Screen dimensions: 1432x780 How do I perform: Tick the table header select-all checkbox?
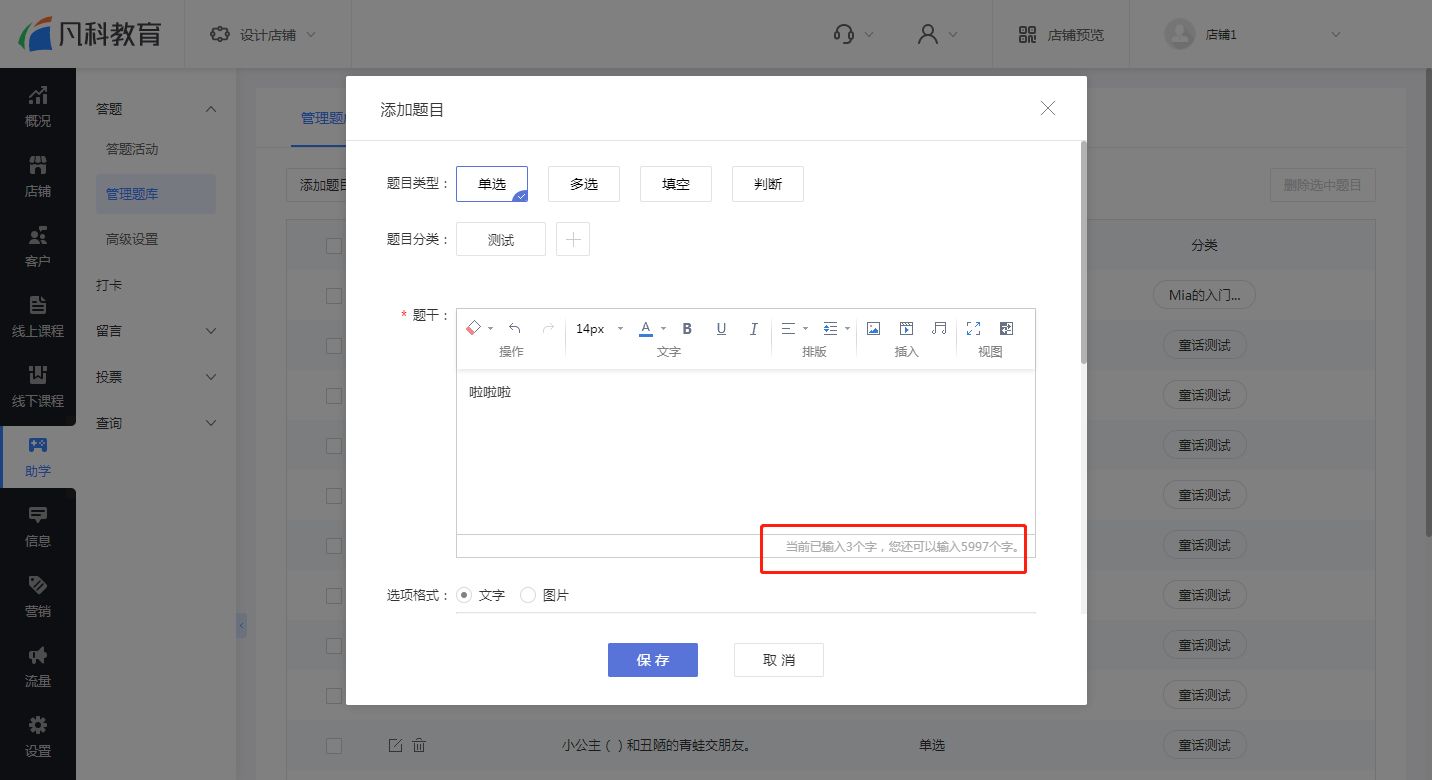click(x=334, y=246)
